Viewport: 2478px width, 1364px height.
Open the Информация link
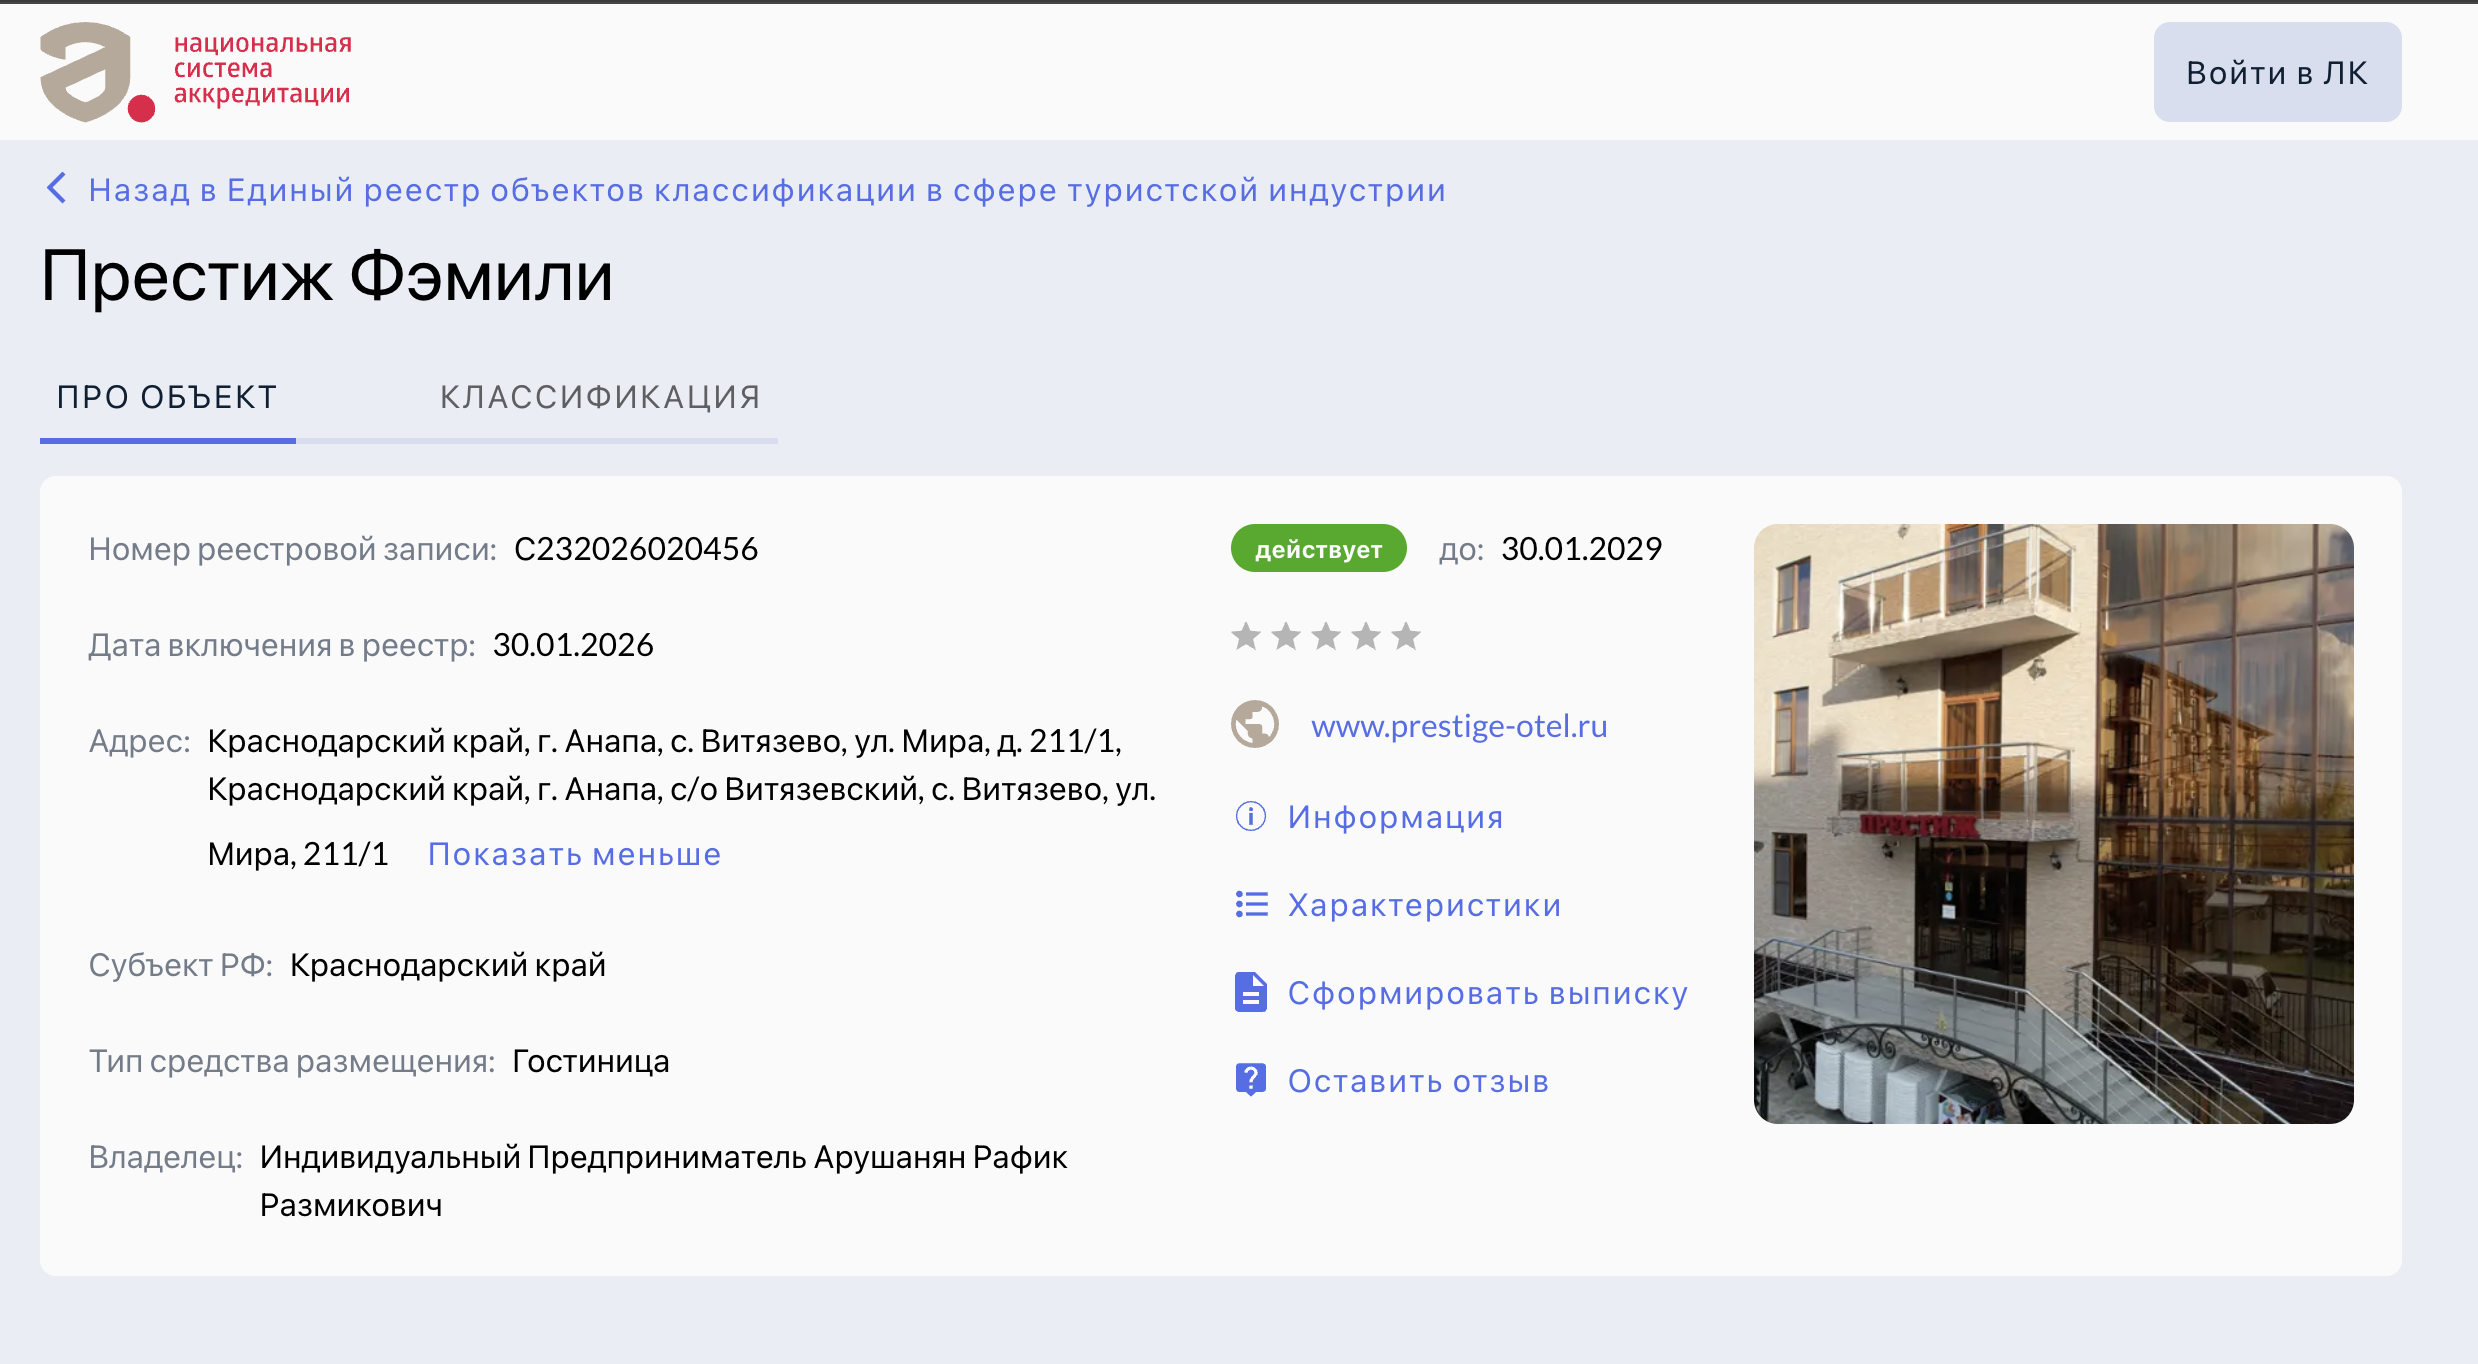(x=1395, y=817)
